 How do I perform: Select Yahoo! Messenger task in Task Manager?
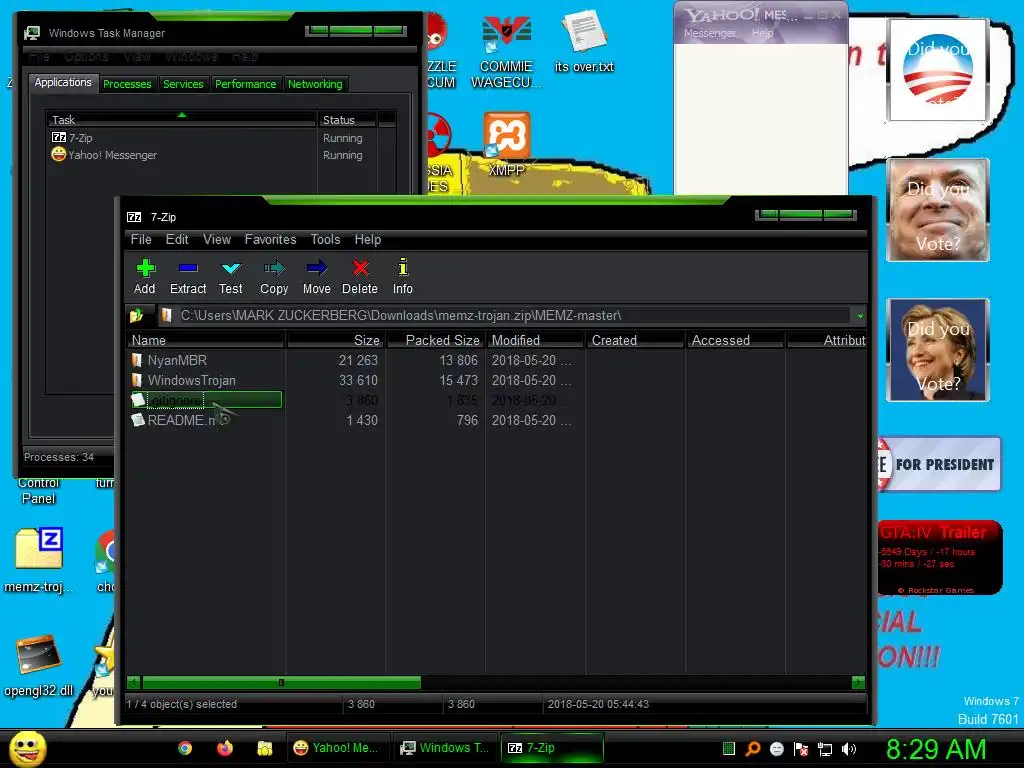tap(182, 155)
